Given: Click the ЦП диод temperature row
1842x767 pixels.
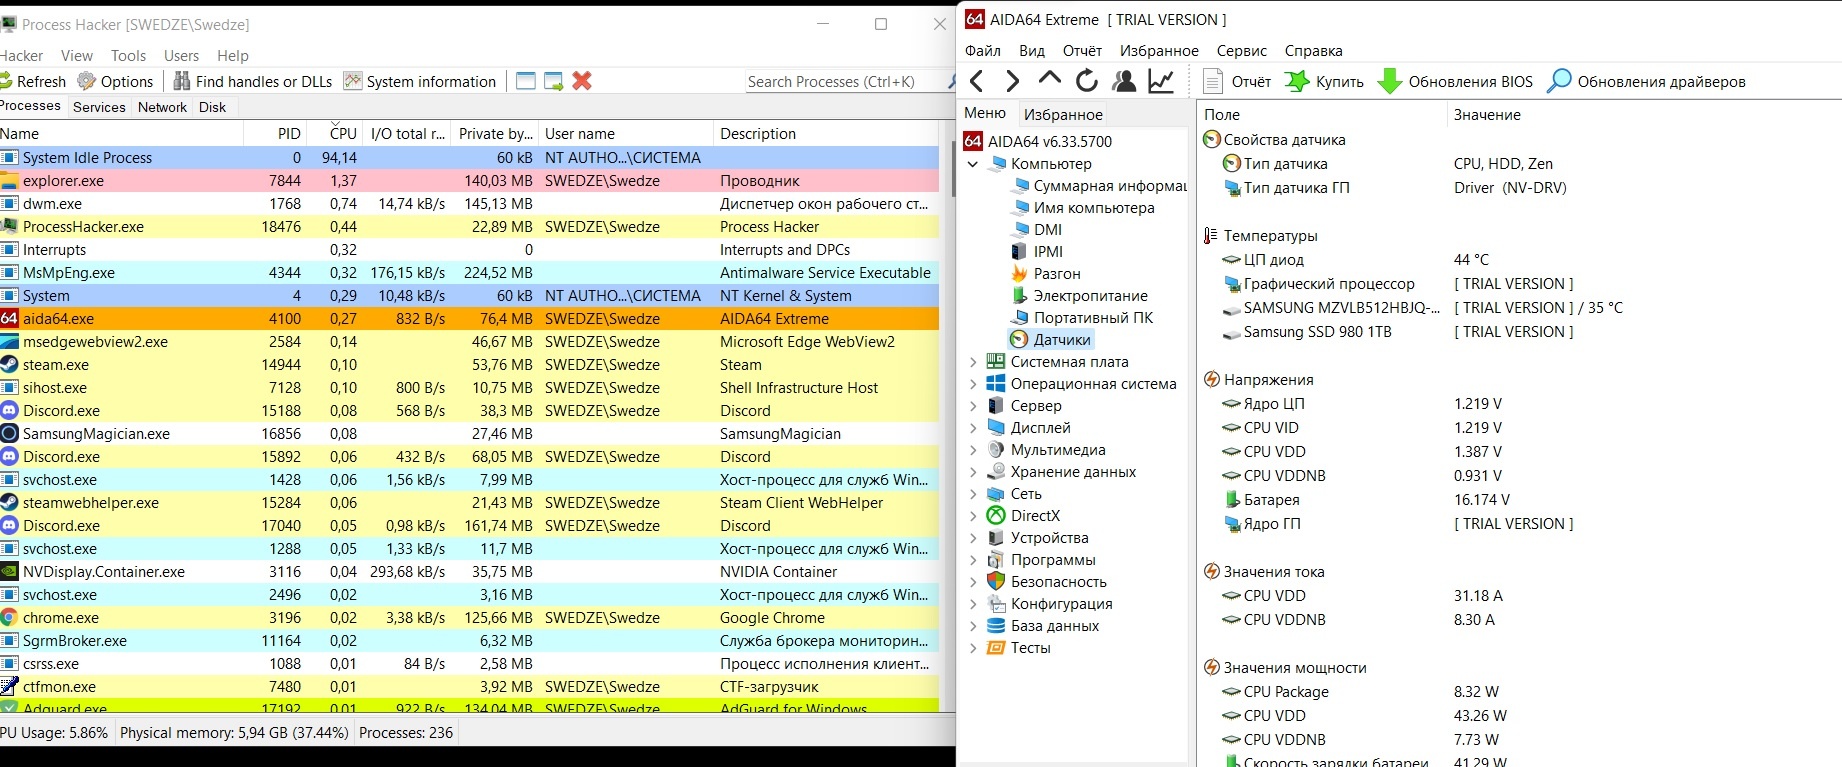Looking at the screenshot, I should [x=1520, y=260].
